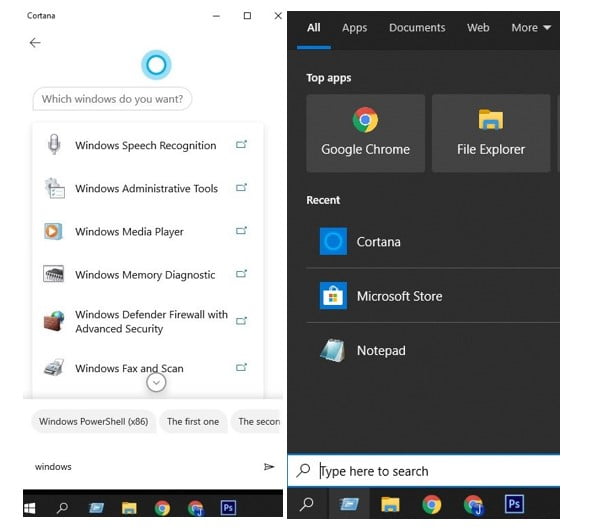Choose the Windows PowerShell (x86) suggestion
This screenshot has width=589, height=532.
(94, 422)
